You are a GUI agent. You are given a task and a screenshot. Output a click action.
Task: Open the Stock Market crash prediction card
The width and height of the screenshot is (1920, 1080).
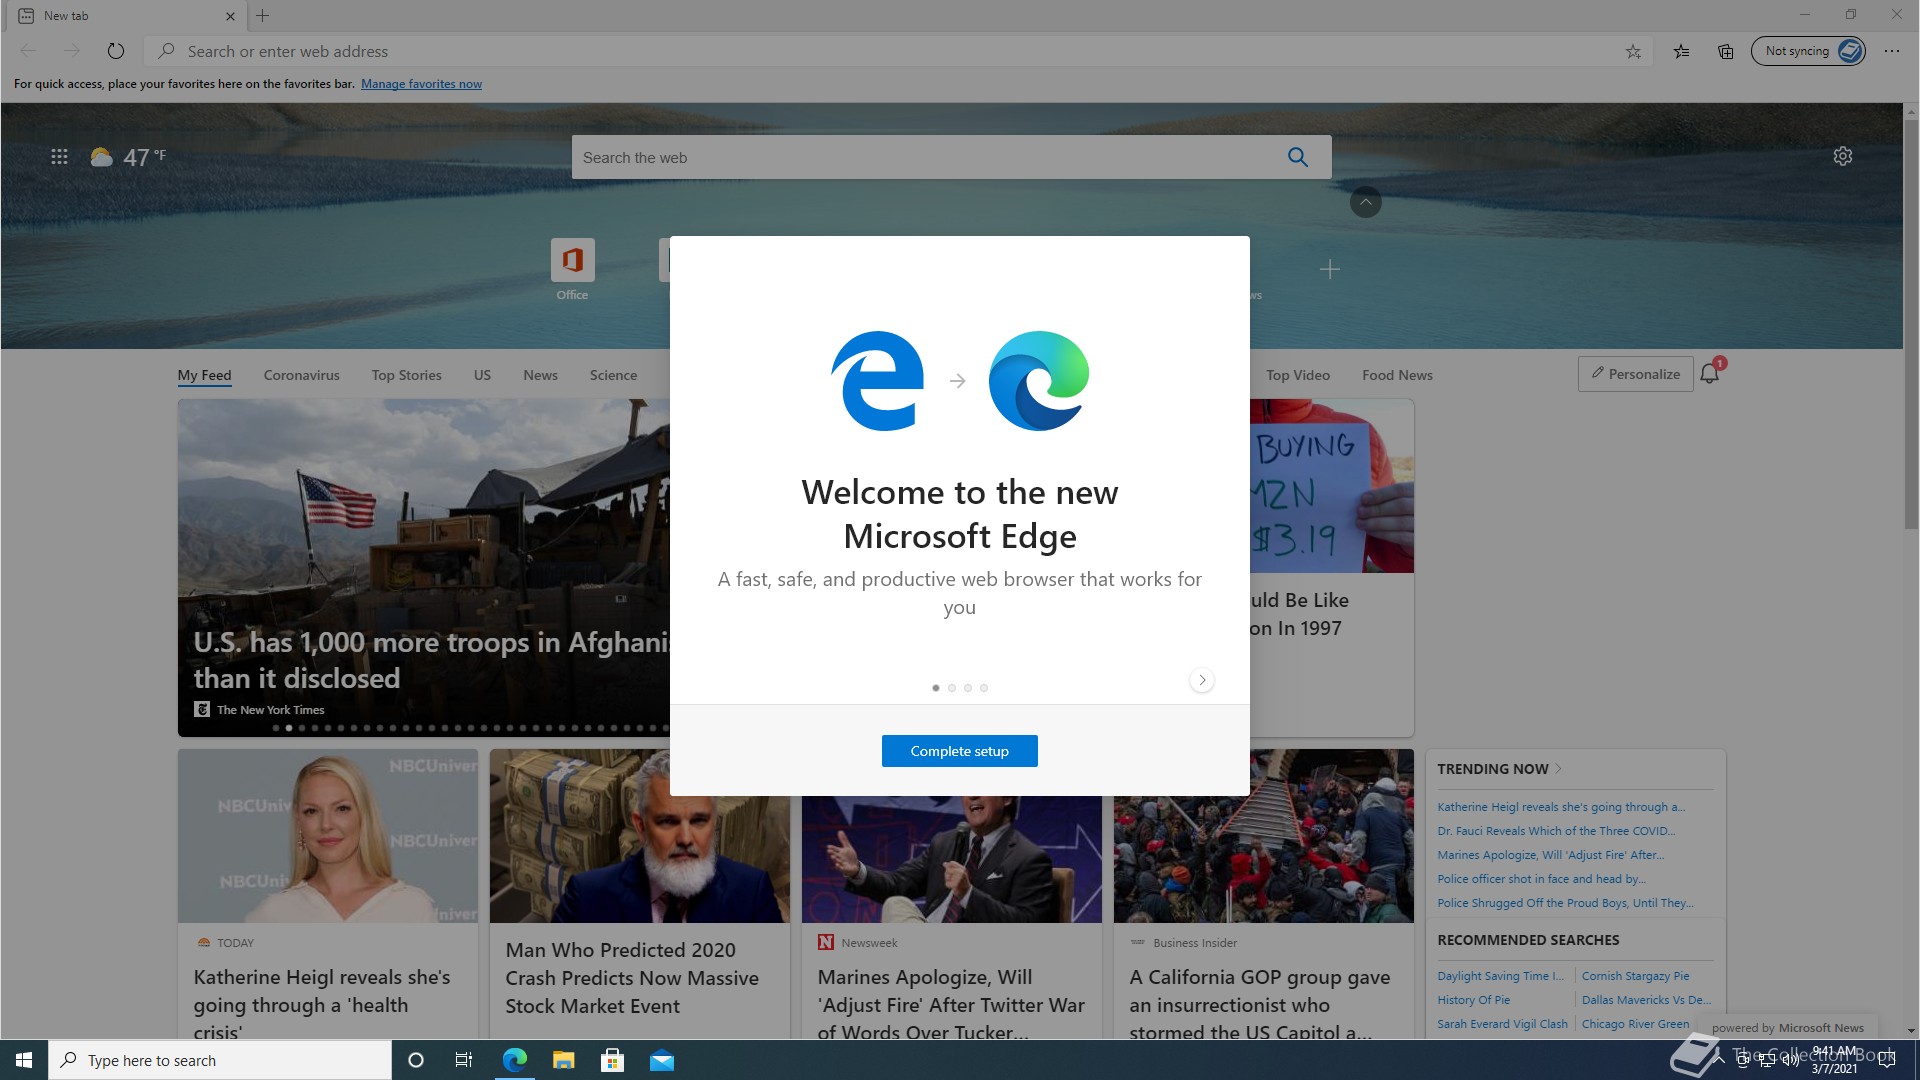[639, 893]
